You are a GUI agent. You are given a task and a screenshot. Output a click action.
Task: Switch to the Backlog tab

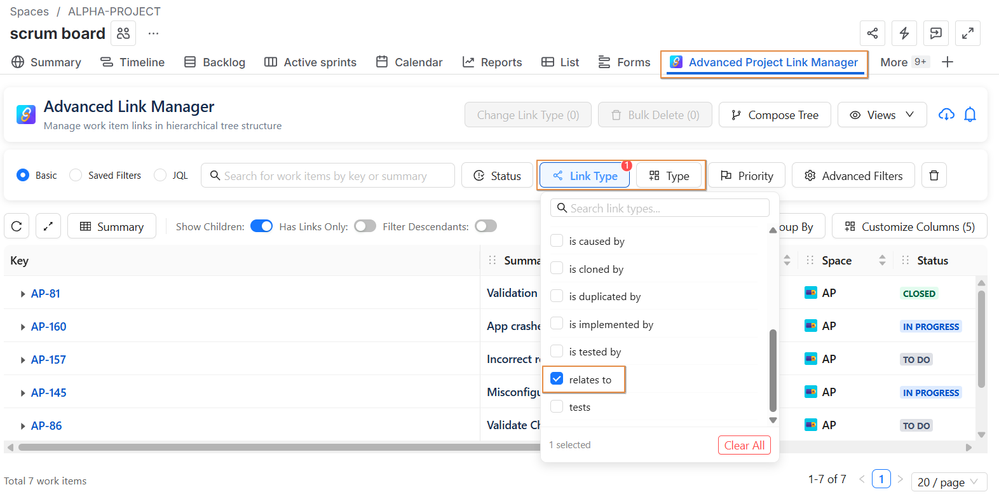(215, 62)
